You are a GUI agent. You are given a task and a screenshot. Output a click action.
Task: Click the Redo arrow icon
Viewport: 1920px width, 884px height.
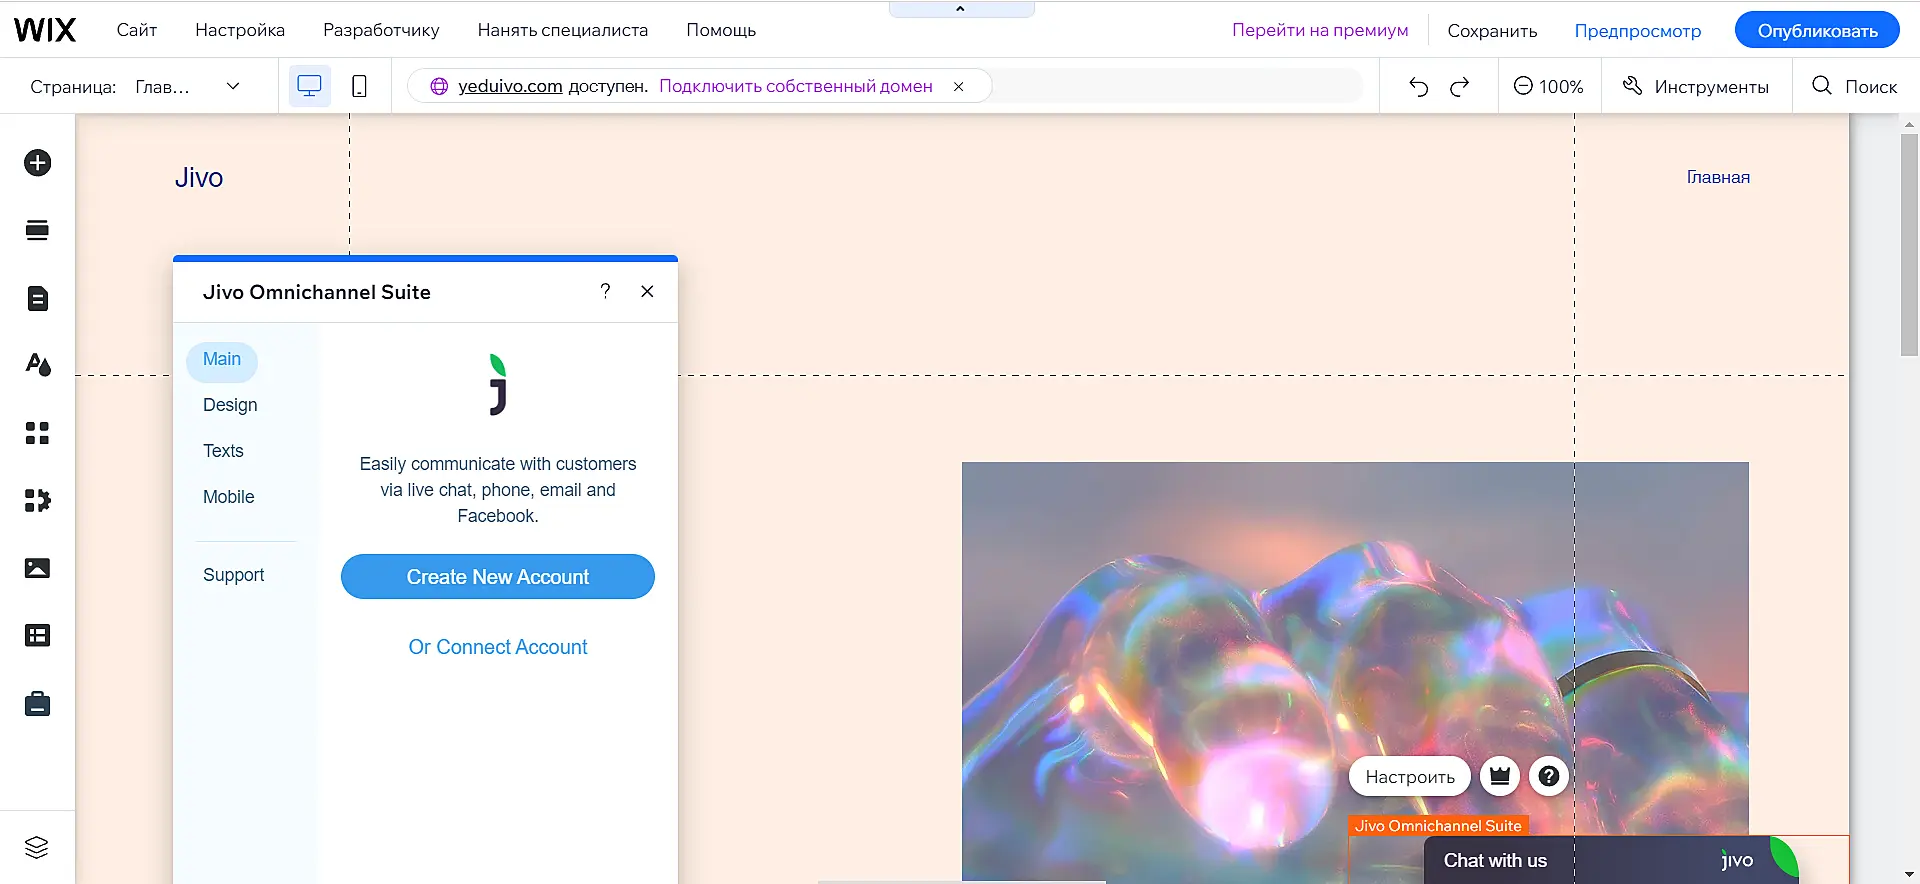pyautogui.click(x=1460, y=86)
